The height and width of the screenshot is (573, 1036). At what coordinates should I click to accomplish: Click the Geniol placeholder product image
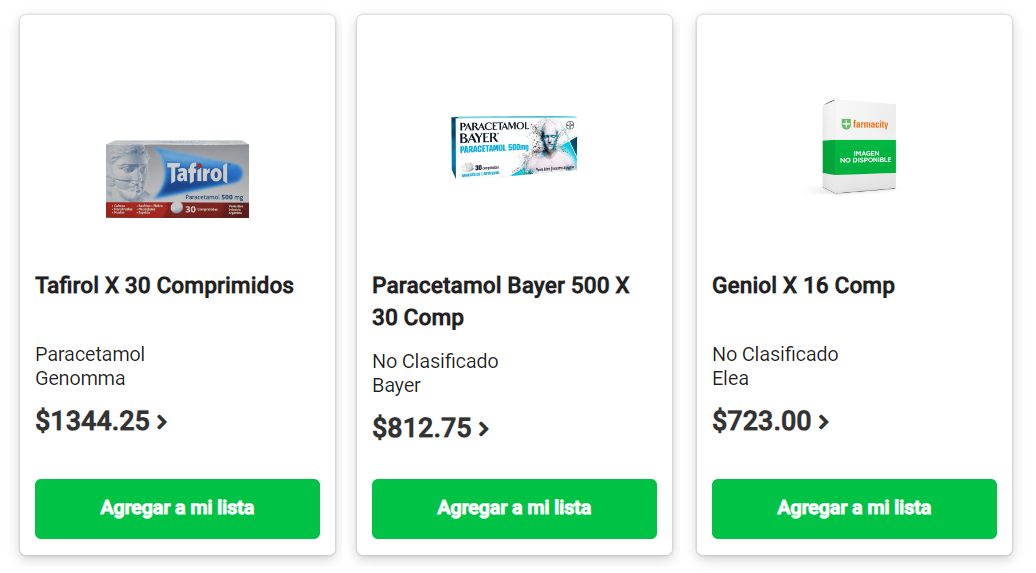tap(856, 147)
